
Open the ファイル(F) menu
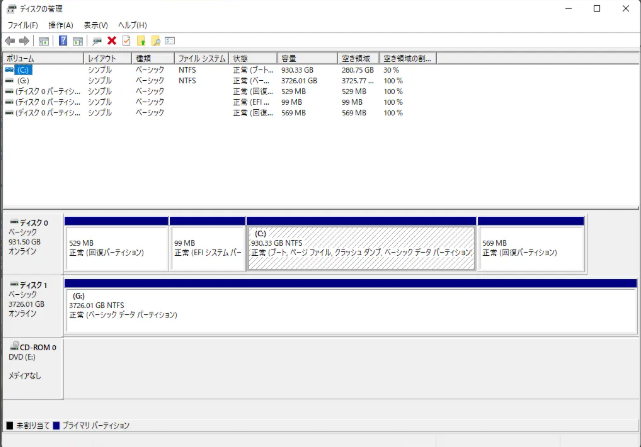tap(23, 25)
